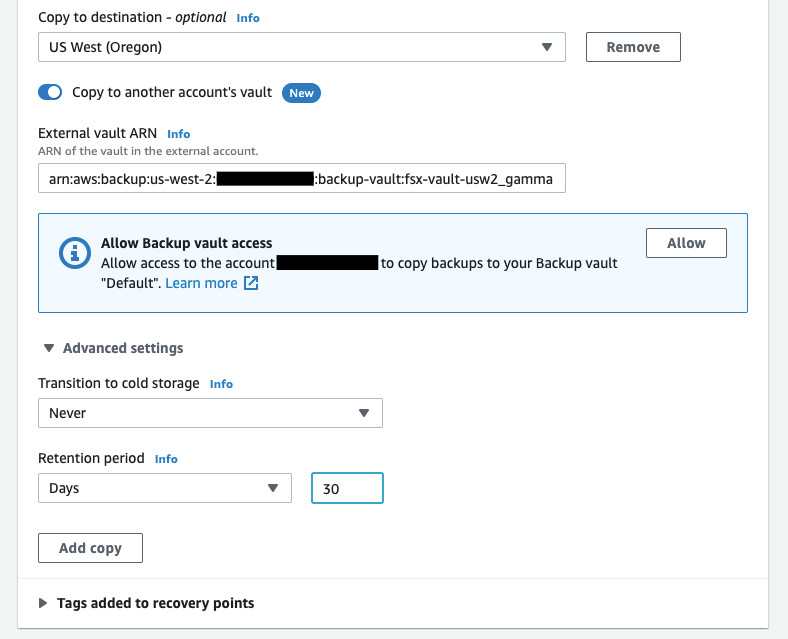
Task: Click 'ARN of the vault in the external account.' text
Action: pos(148,151)
